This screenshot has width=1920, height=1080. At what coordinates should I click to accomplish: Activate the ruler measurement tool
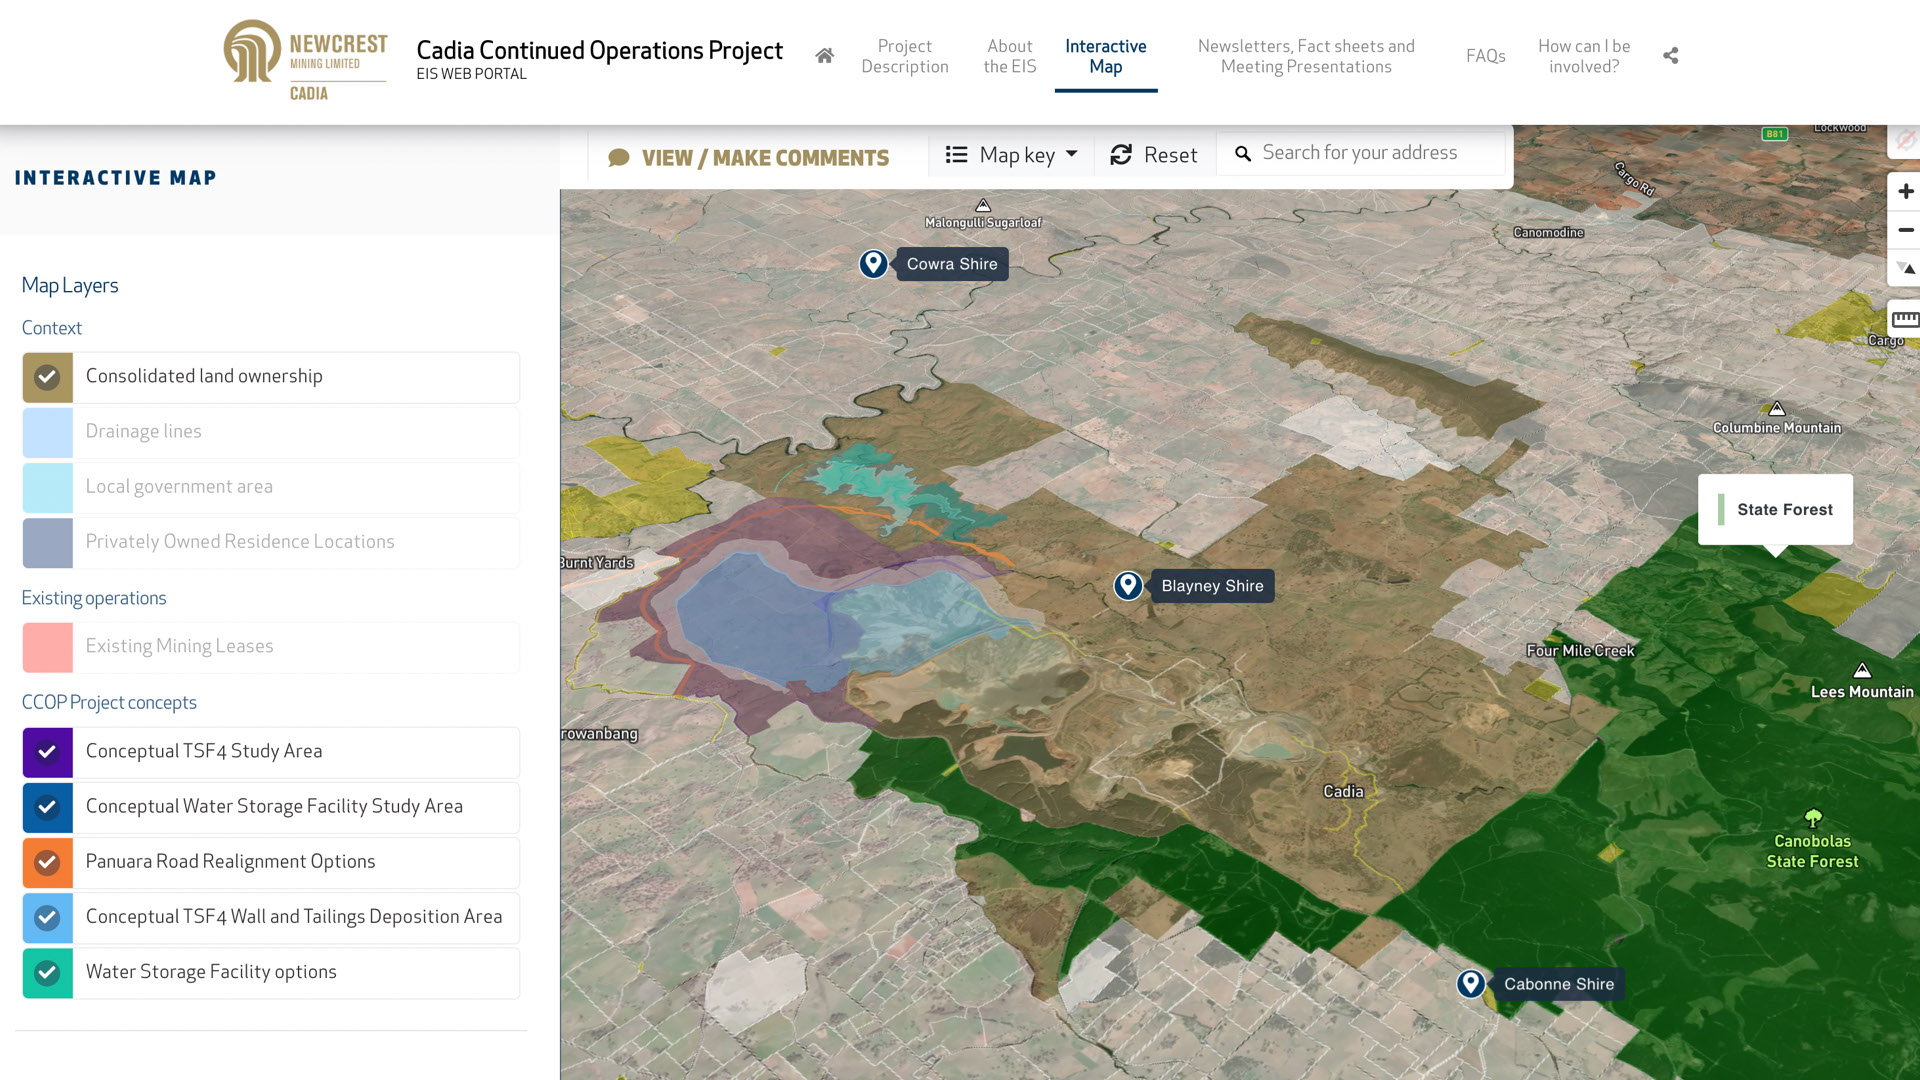(1905, 320)
